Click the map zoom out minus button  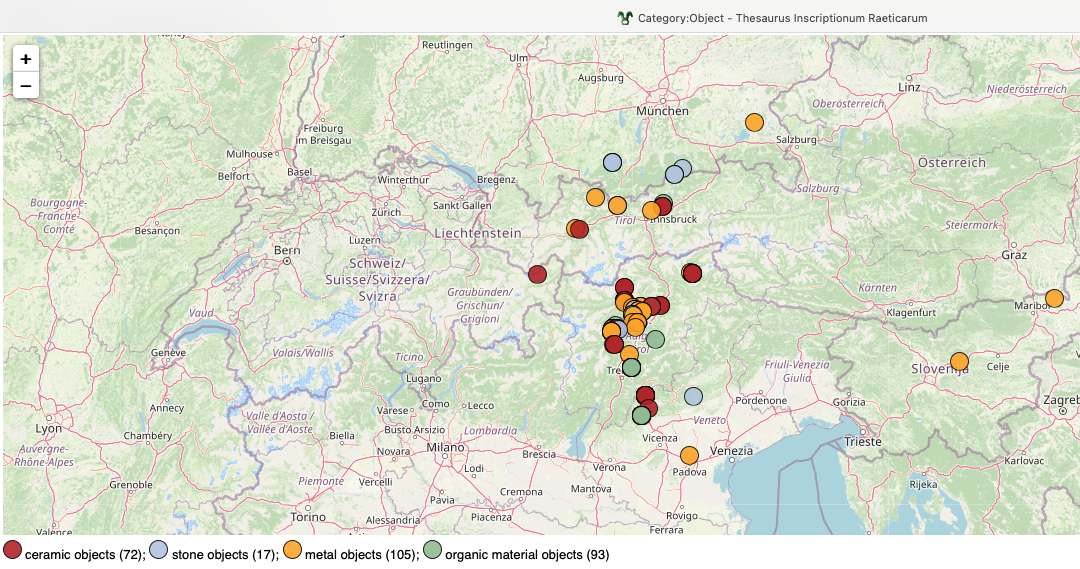coord(26,86)
